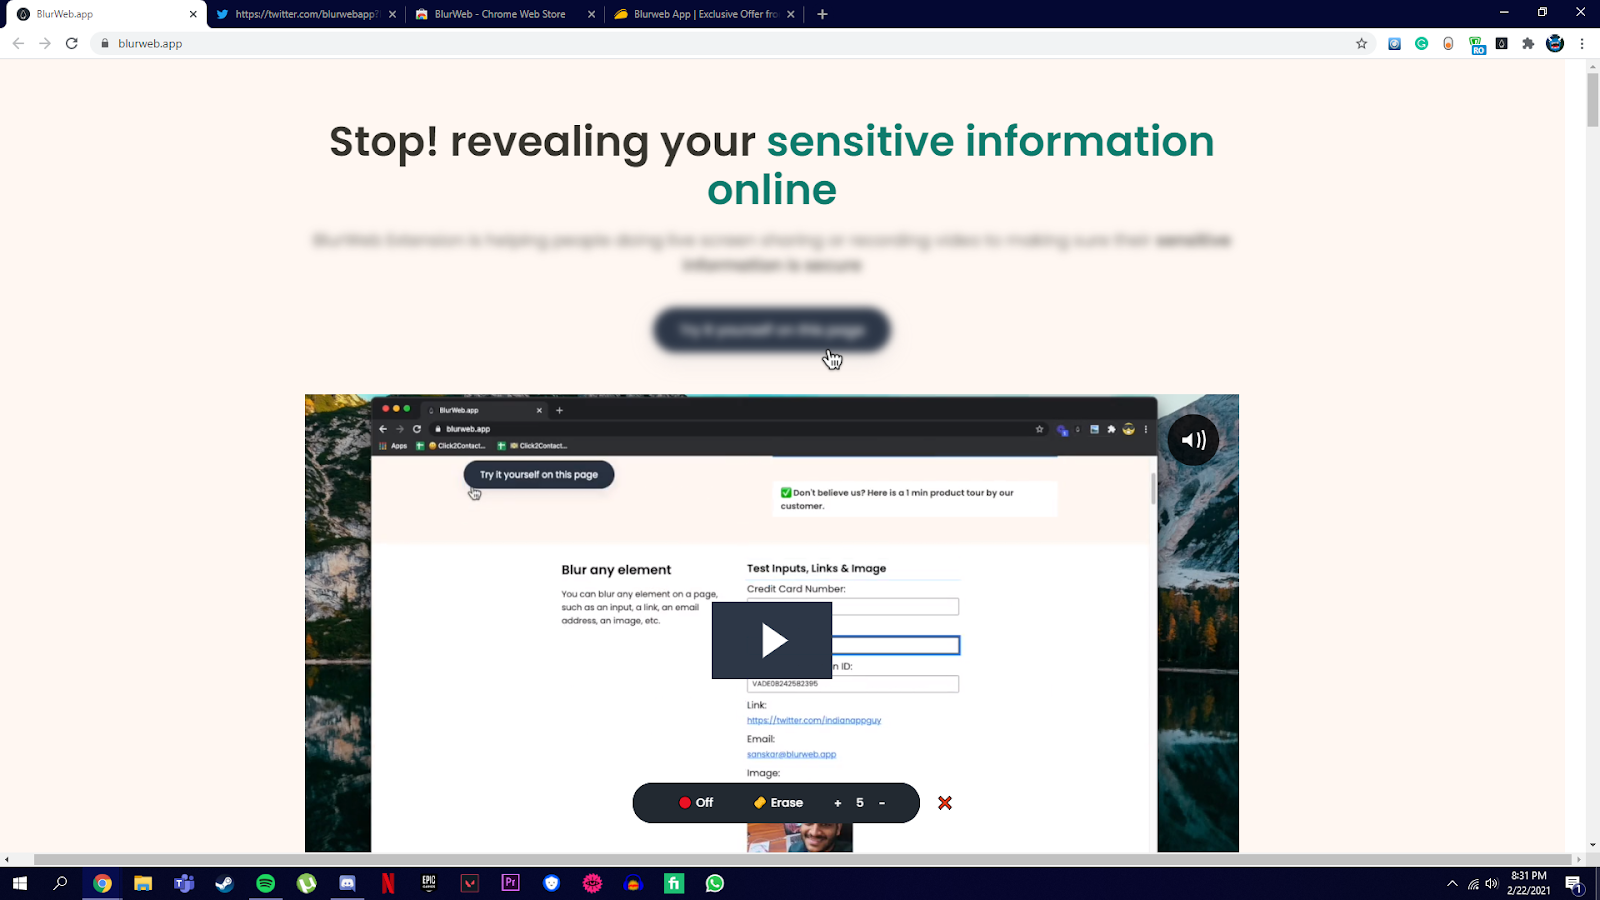
Task: Switch to the BlurWeb.app tab
Action: [104, 14]
